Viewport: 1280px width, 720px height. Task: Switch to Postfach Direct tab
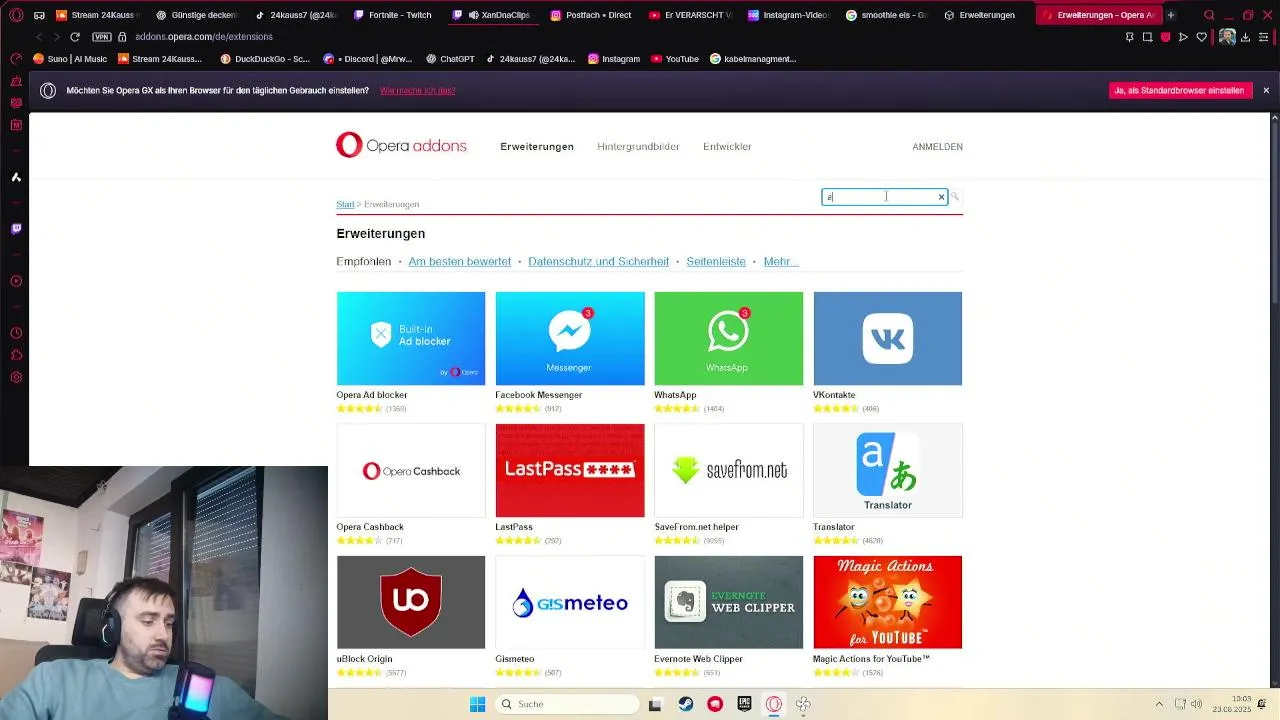pos(593,15)
